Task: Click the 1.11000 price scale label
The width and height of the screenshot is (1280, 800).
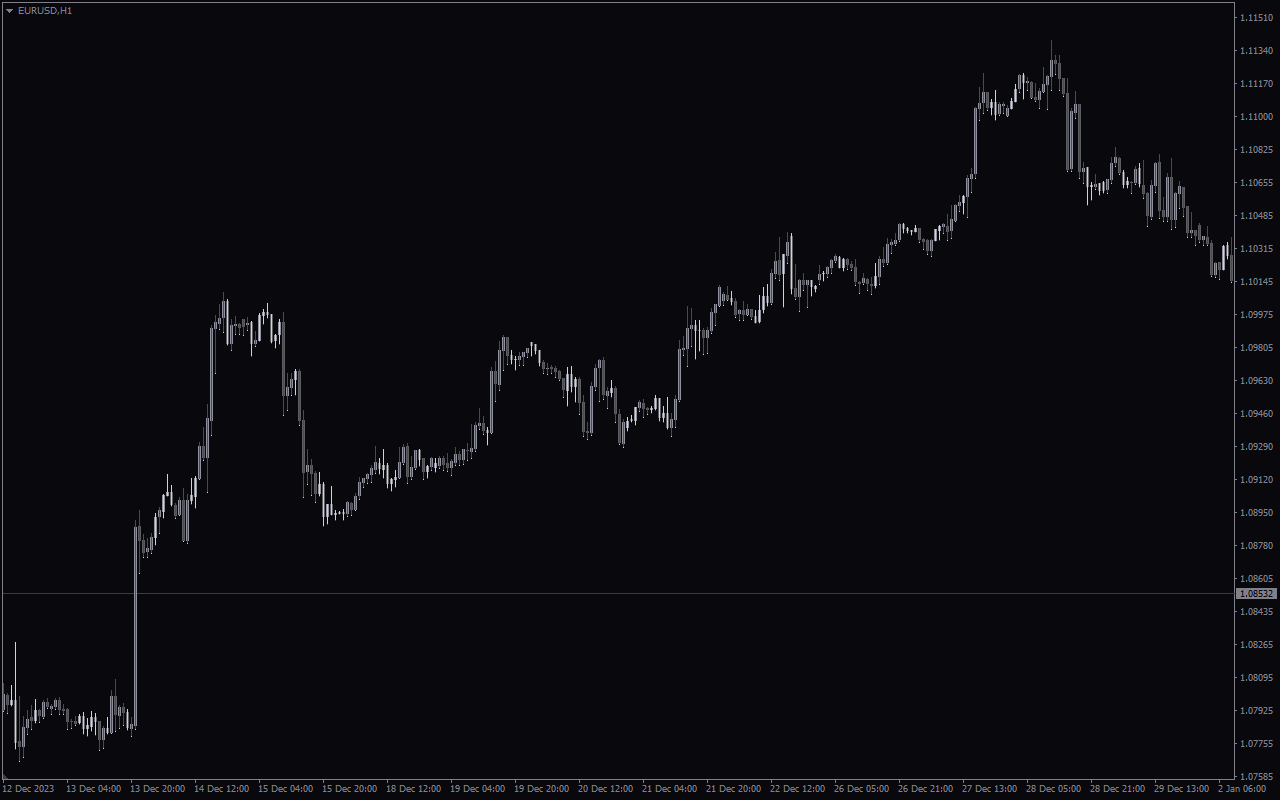Action: pos(1257,116)
